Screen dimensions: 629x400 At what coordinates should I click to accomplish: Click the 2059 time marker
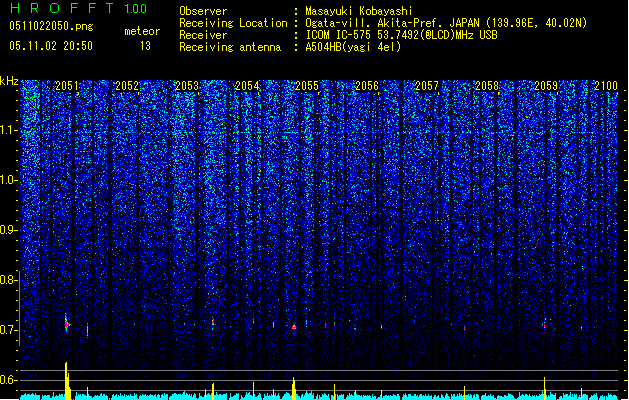pos(546,86)
